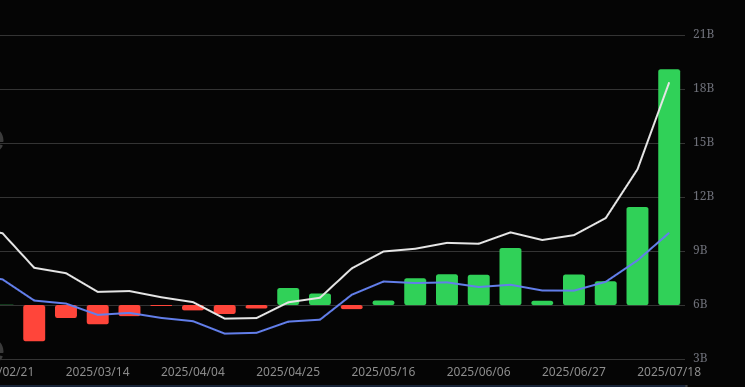Select the 2025/05/16 date on the x-axis
Screen dimensions: 745x387
pos(383,372)
